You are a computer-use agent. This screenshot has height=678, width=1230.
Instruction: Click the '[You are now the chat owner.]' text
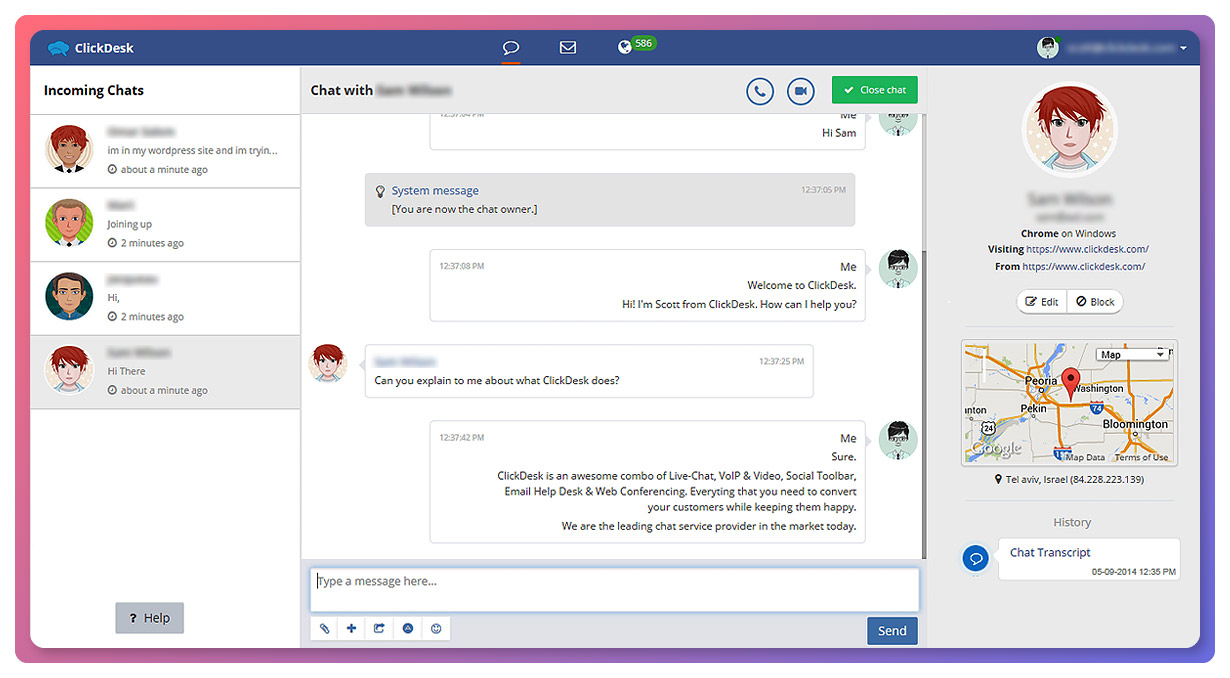point(465,209)
